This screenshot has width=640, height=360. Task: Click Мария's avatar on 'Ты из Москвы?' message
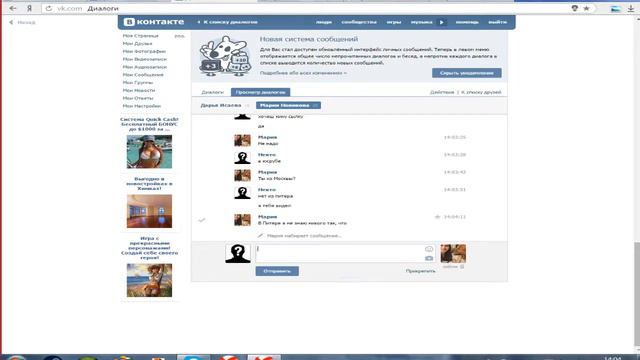(x=242, y=176)
